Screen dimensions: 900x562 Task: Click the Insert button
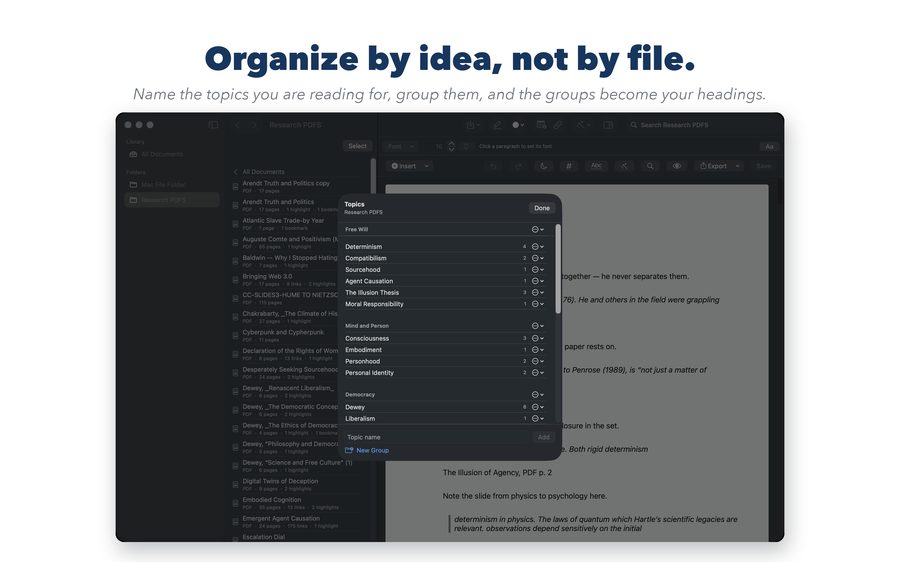coord(404,166)
